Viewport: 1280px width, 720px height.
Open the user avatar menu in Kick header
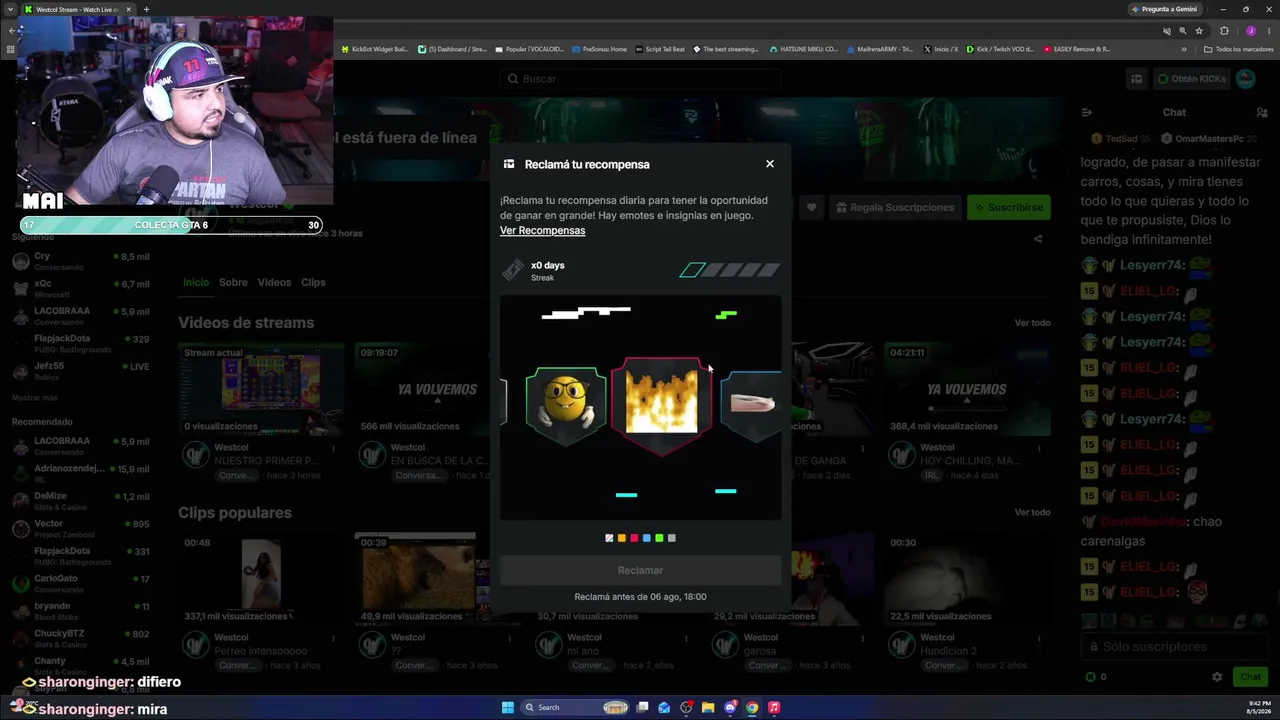(x=1246, y=79)
